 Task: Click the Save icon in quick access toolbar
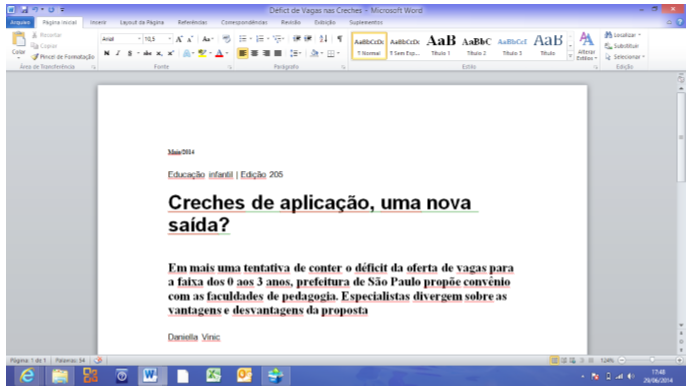click(24, 9)
